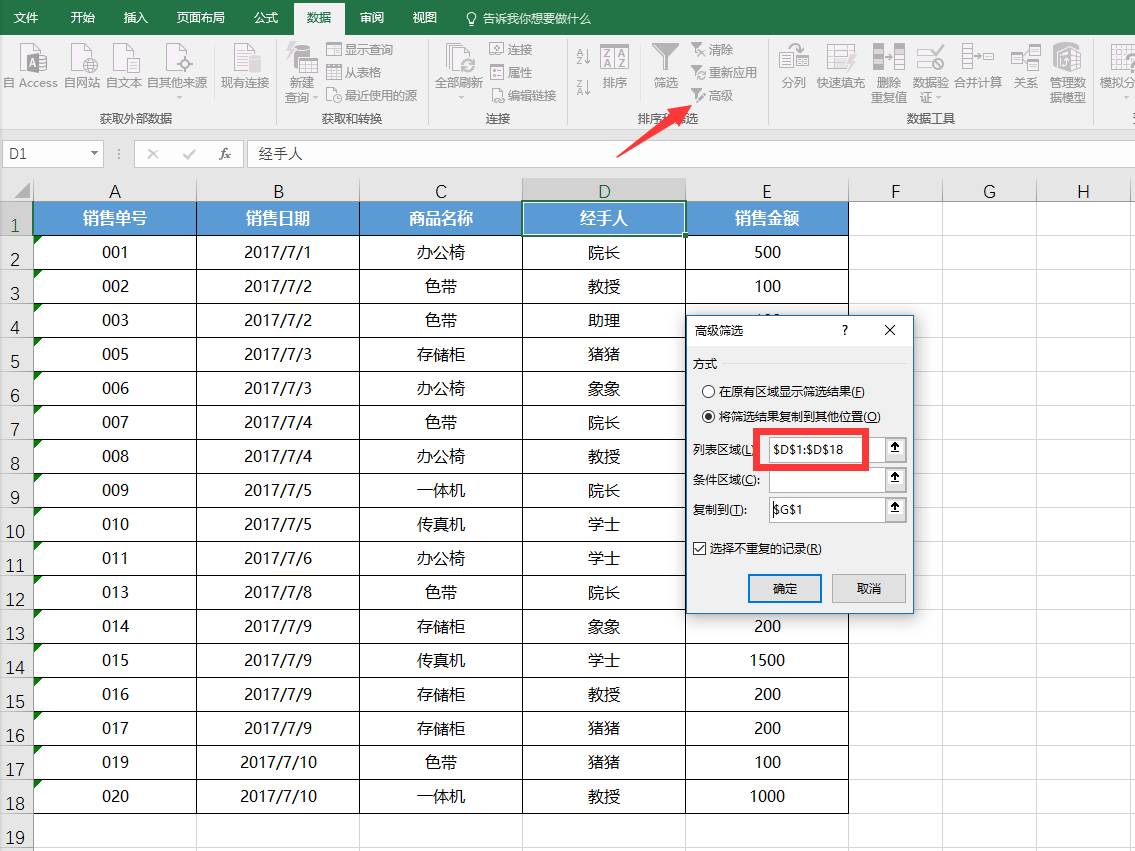1135x851 pixels.
Task: Open Relationships (关系) tool
Action: pyautogui.click(x=1026, y=66)
